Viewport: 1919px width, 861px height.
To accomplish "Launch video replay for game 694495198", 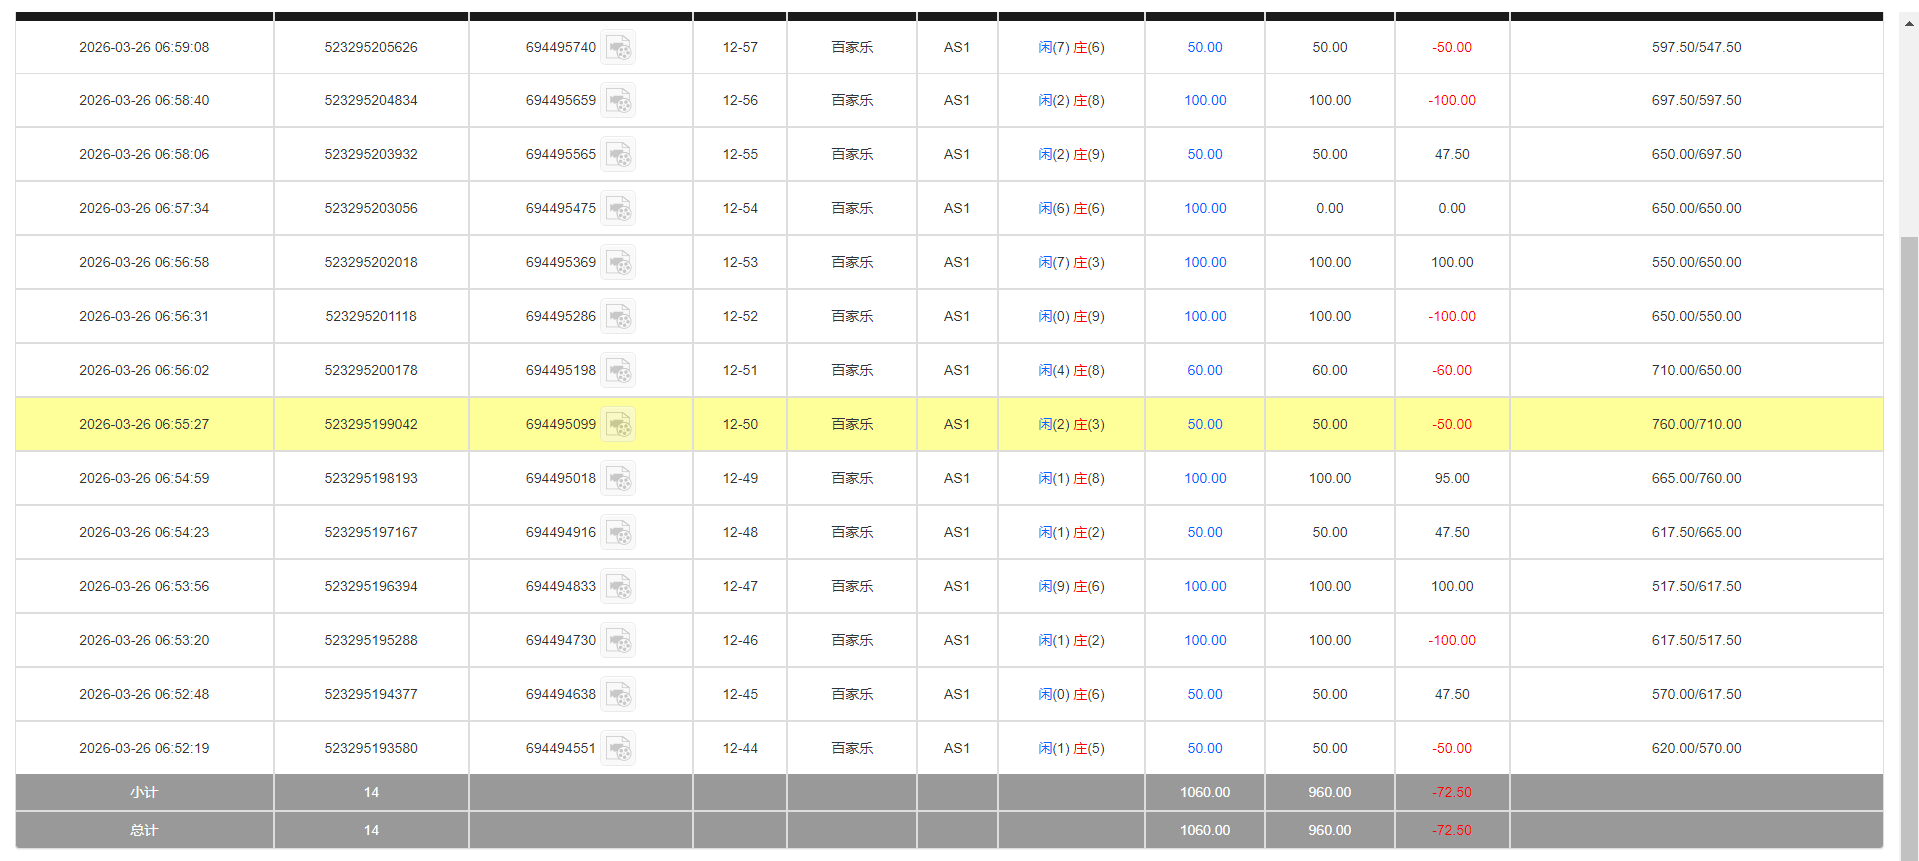I will tap(618, 371).
